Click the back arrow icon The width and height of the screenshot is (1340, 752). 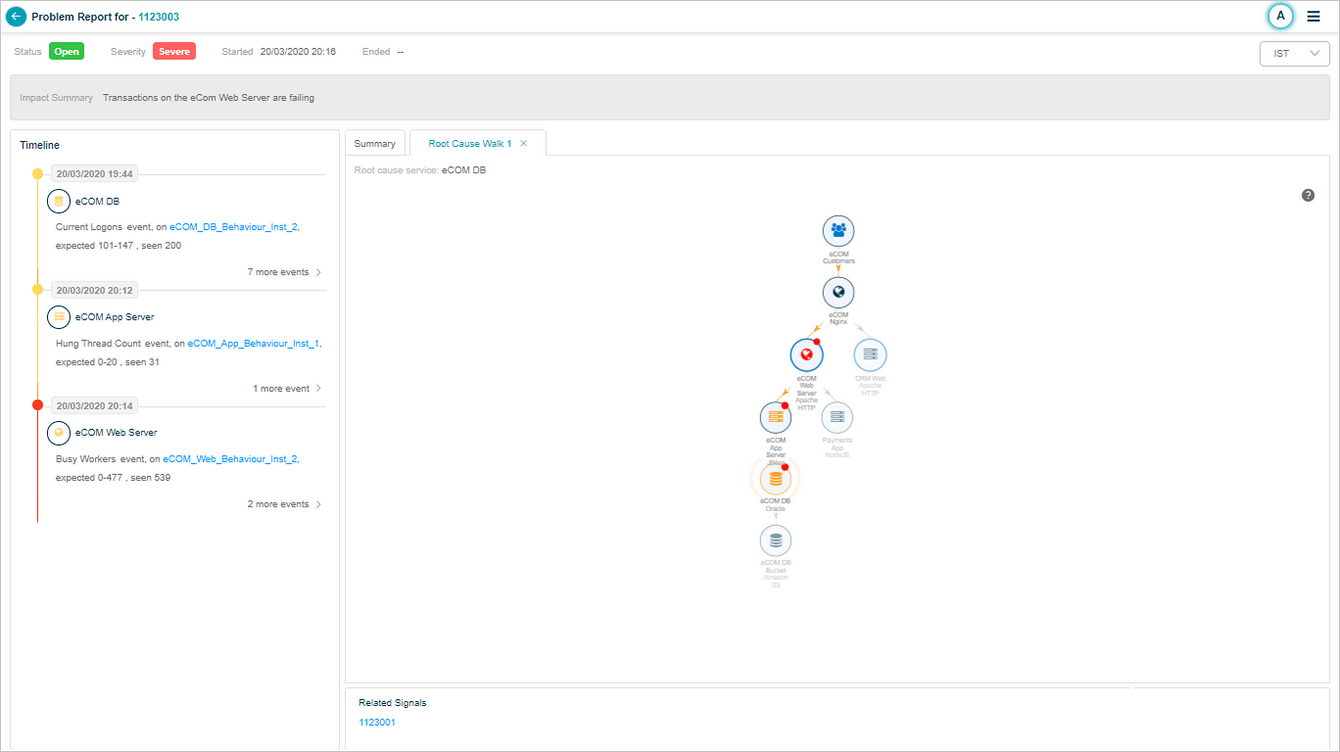coord(16,17)
